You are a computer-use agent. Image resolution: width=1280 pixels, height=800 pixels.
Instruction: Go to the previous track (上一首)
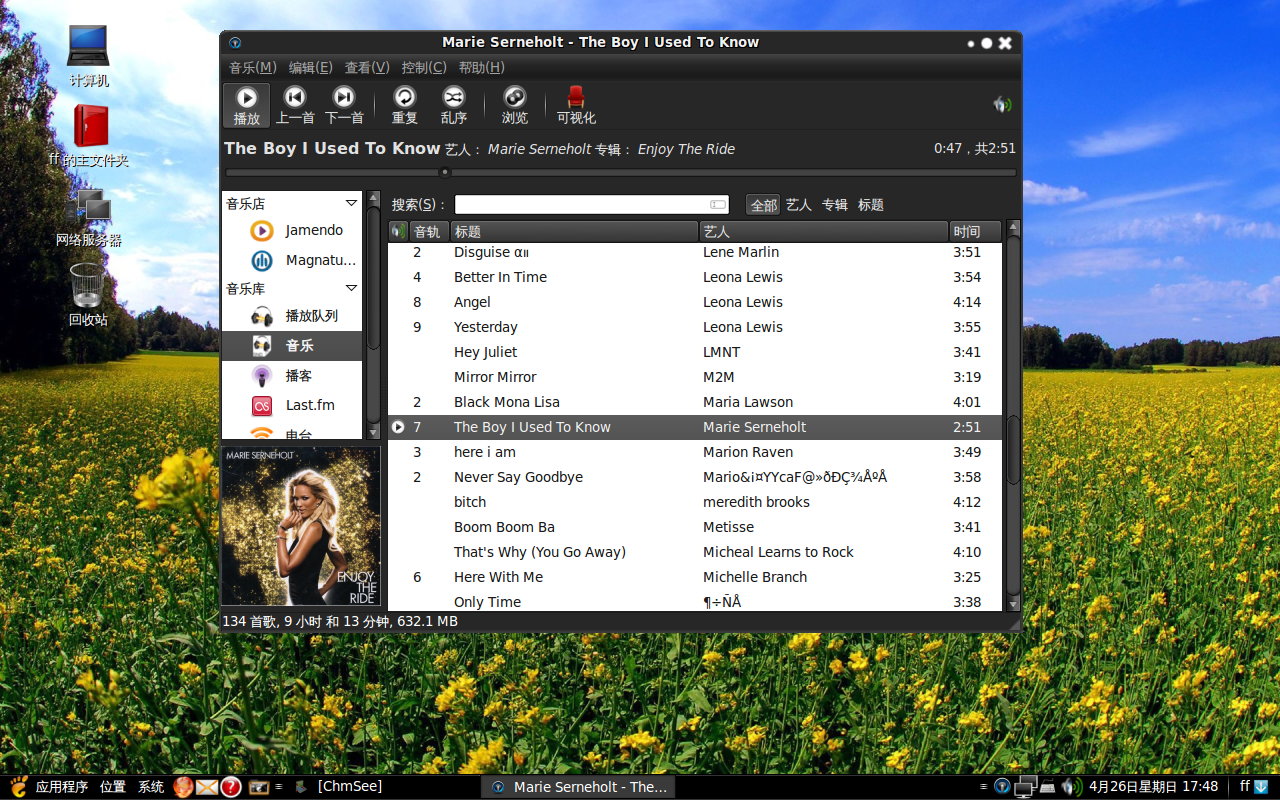coord(295,106)
